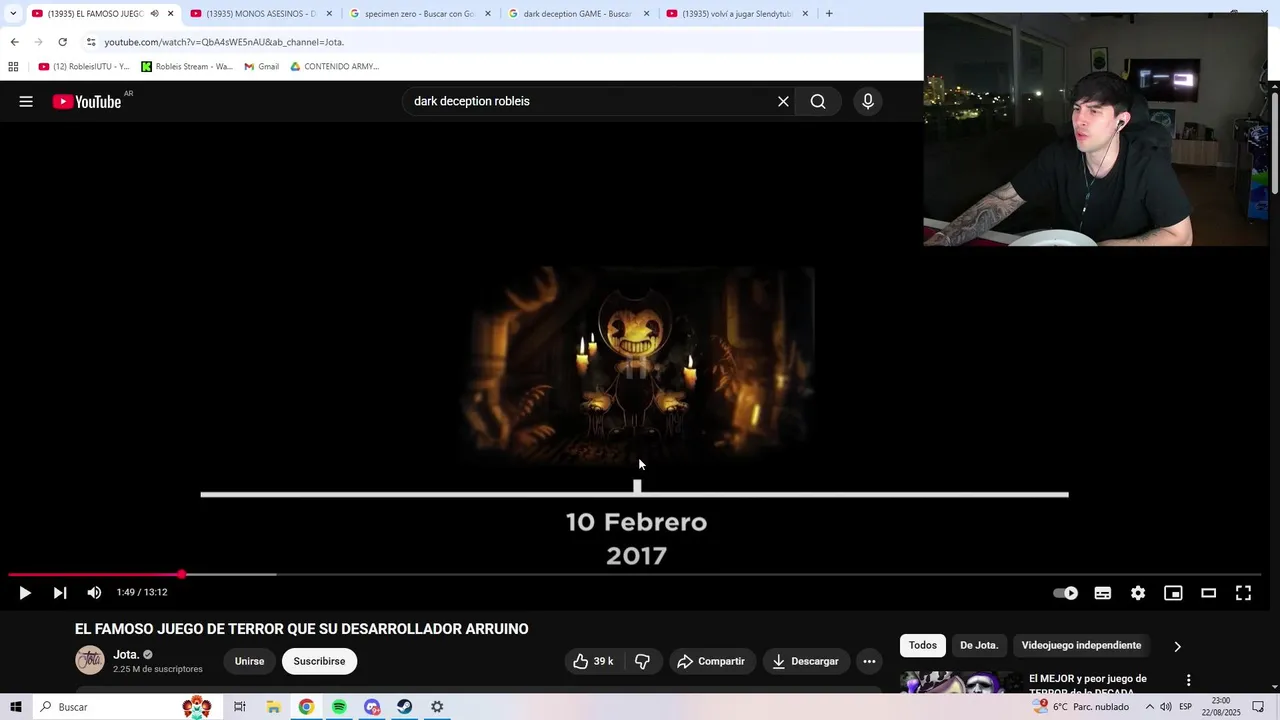Go to YouTube home via logo
Viewport: 1280px width, 720px height.
[87, 101]
